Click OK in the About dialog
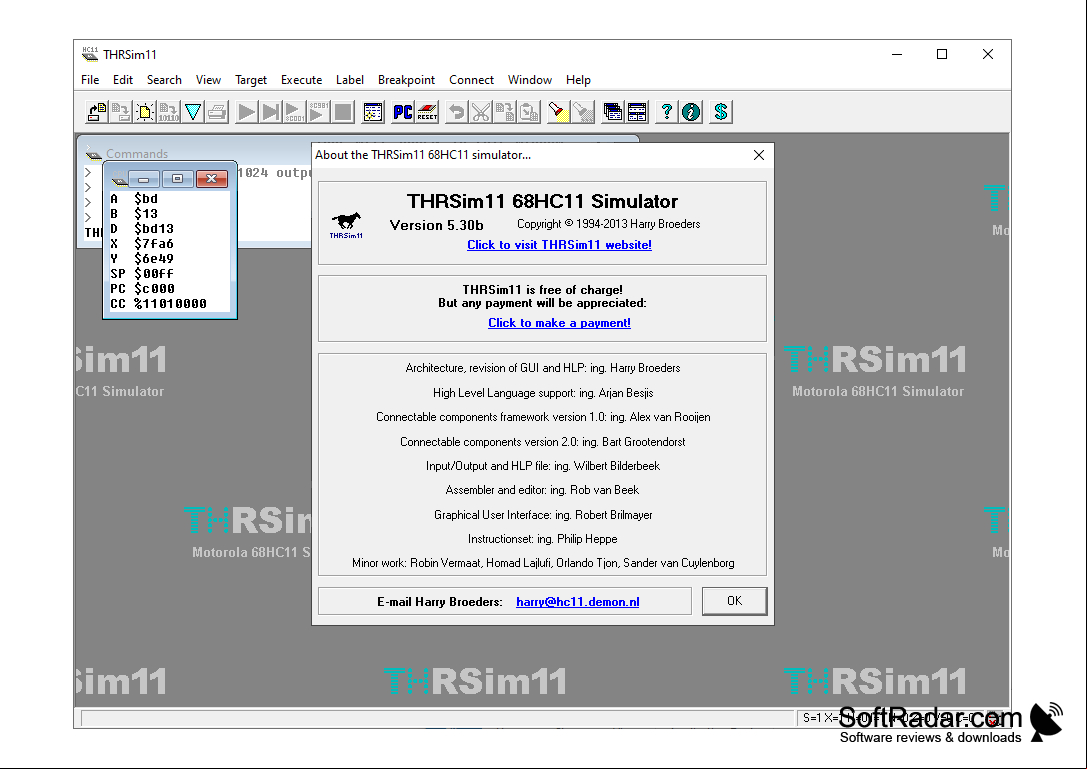 coord(735,601)
